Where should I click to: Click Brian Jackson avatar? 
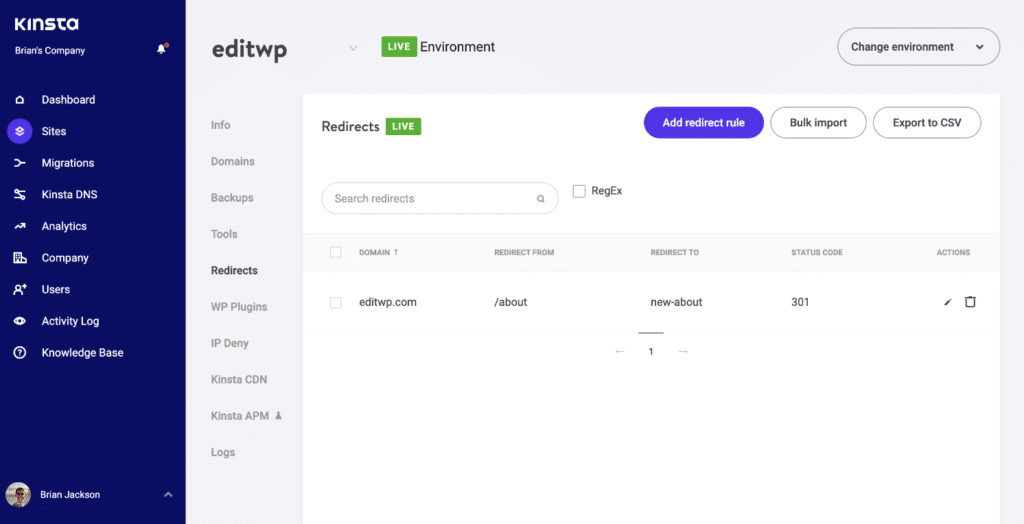tap(18, 495)
